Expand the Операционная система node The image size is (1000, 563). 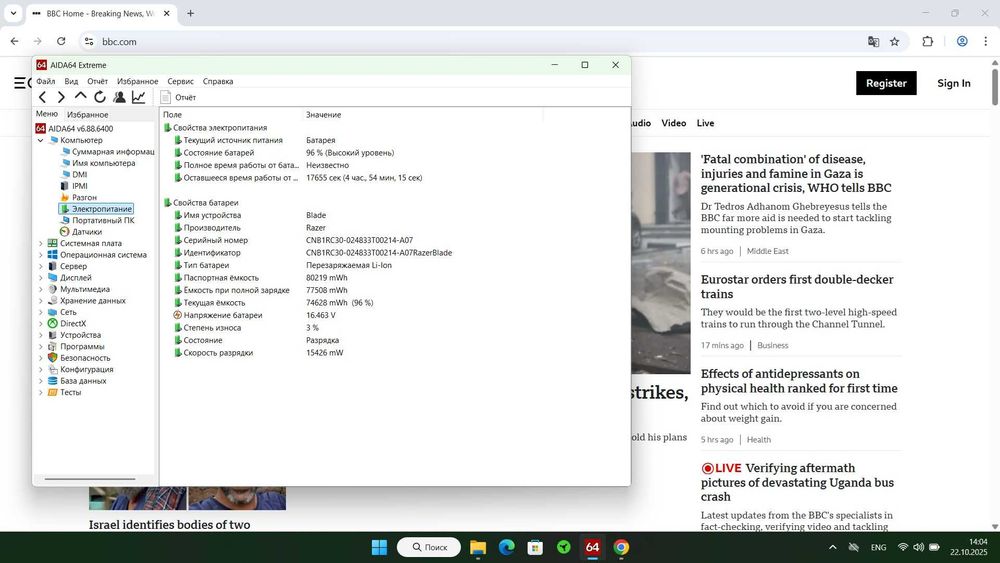coord(40,255)
